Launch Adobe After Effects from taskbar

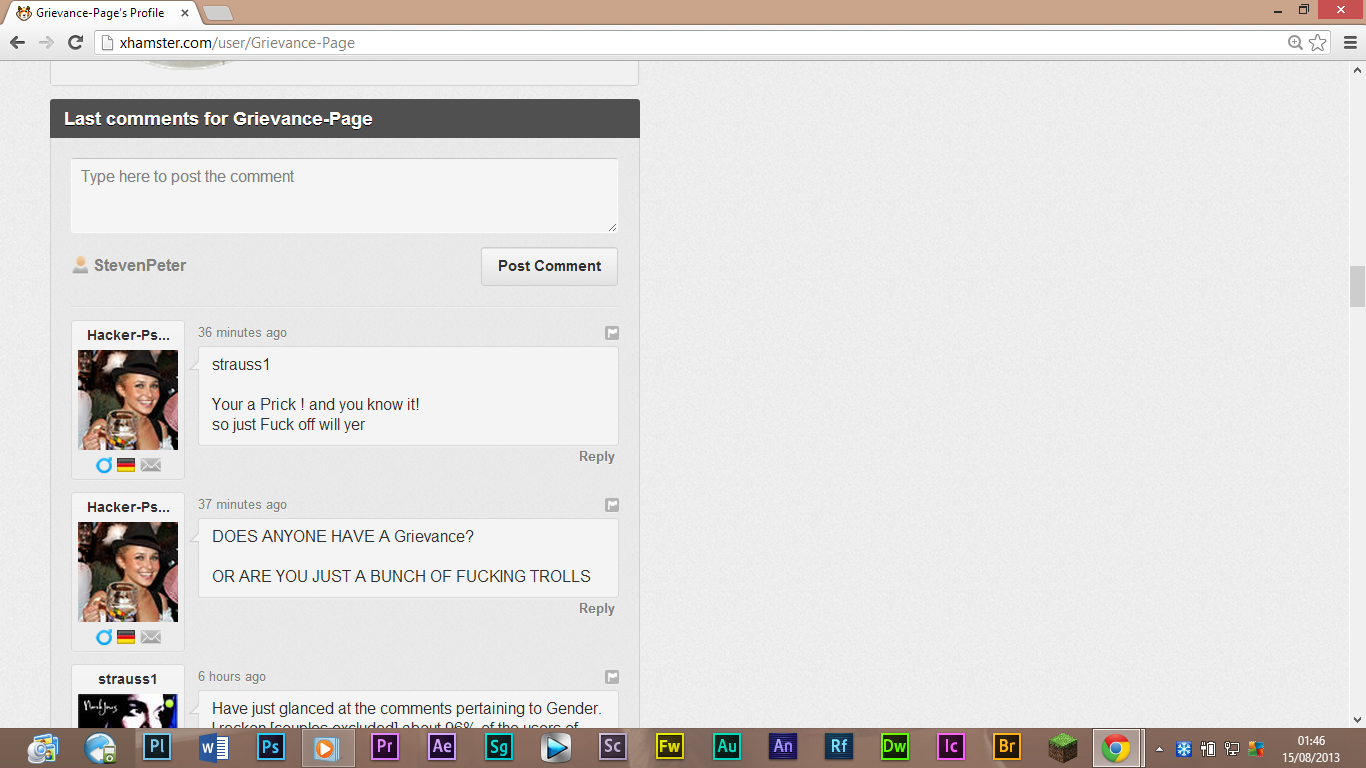coord(442,747)
